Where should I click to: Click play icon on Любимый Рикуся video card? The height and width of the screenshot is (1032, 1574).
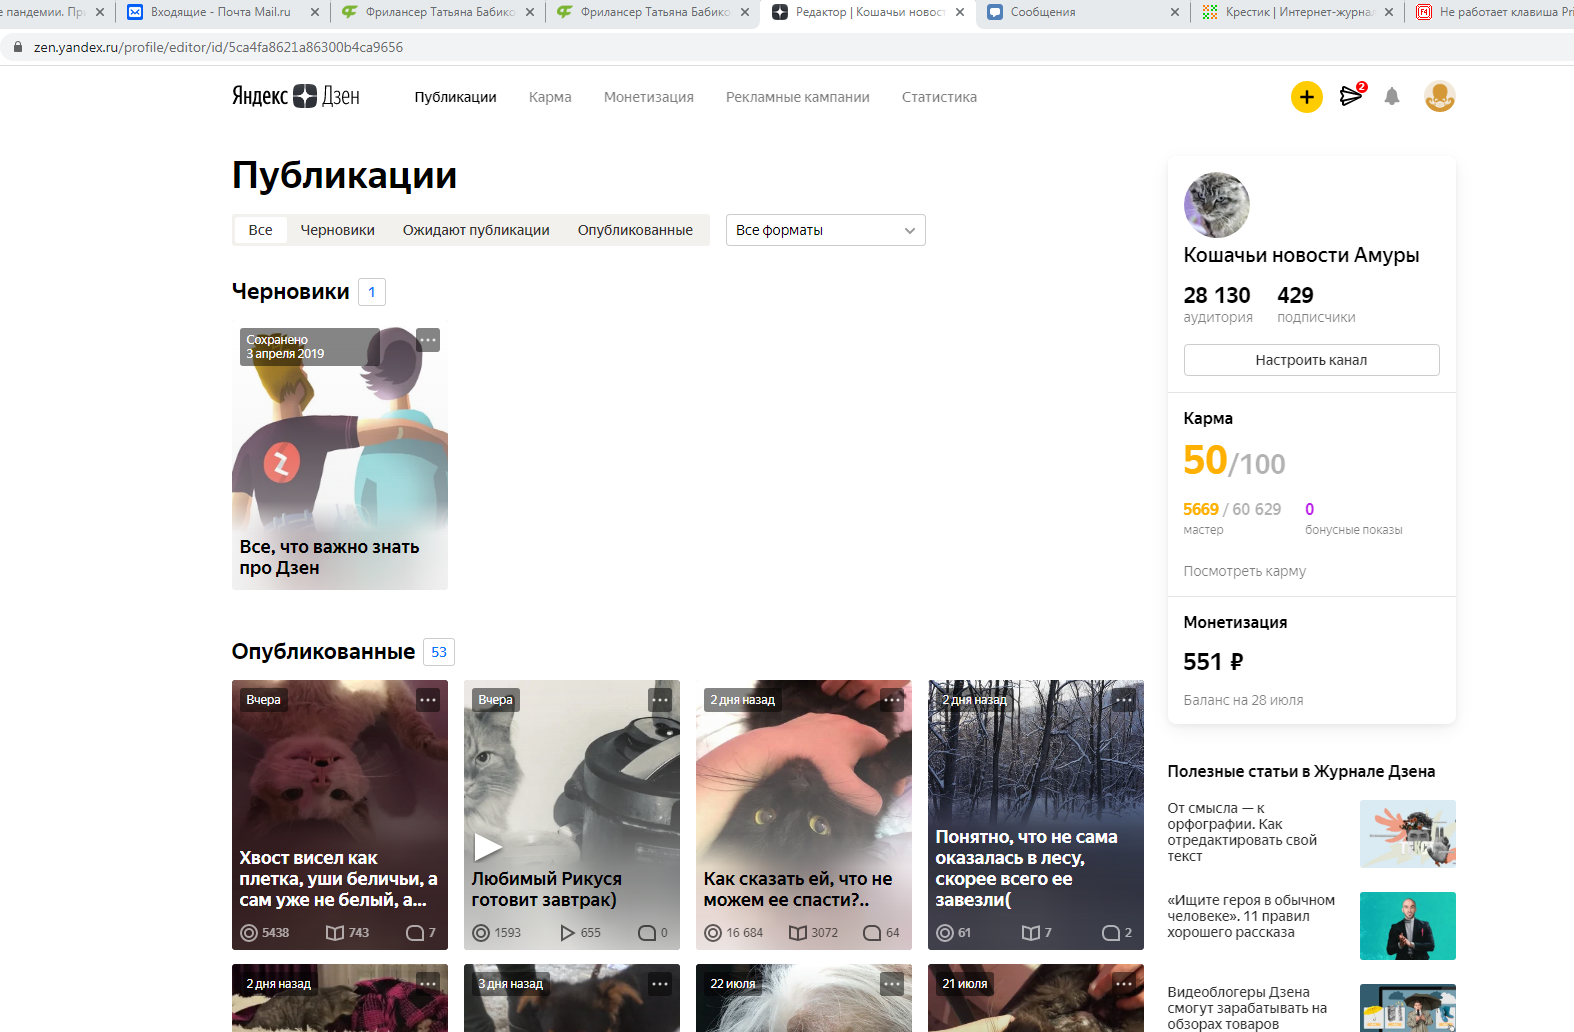coord(487,846)
